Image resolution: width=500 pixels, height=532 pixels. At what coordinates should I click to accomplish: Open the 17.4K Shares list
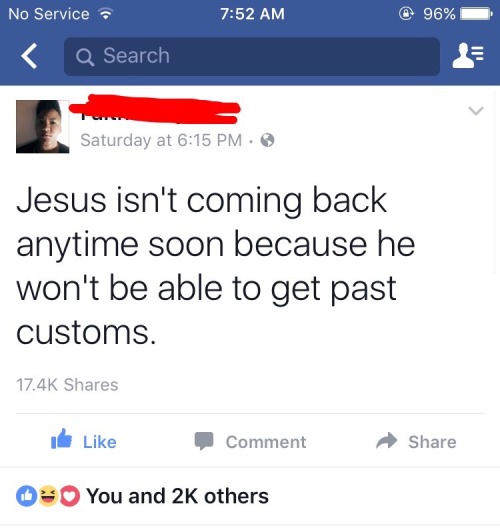[67, 385]
